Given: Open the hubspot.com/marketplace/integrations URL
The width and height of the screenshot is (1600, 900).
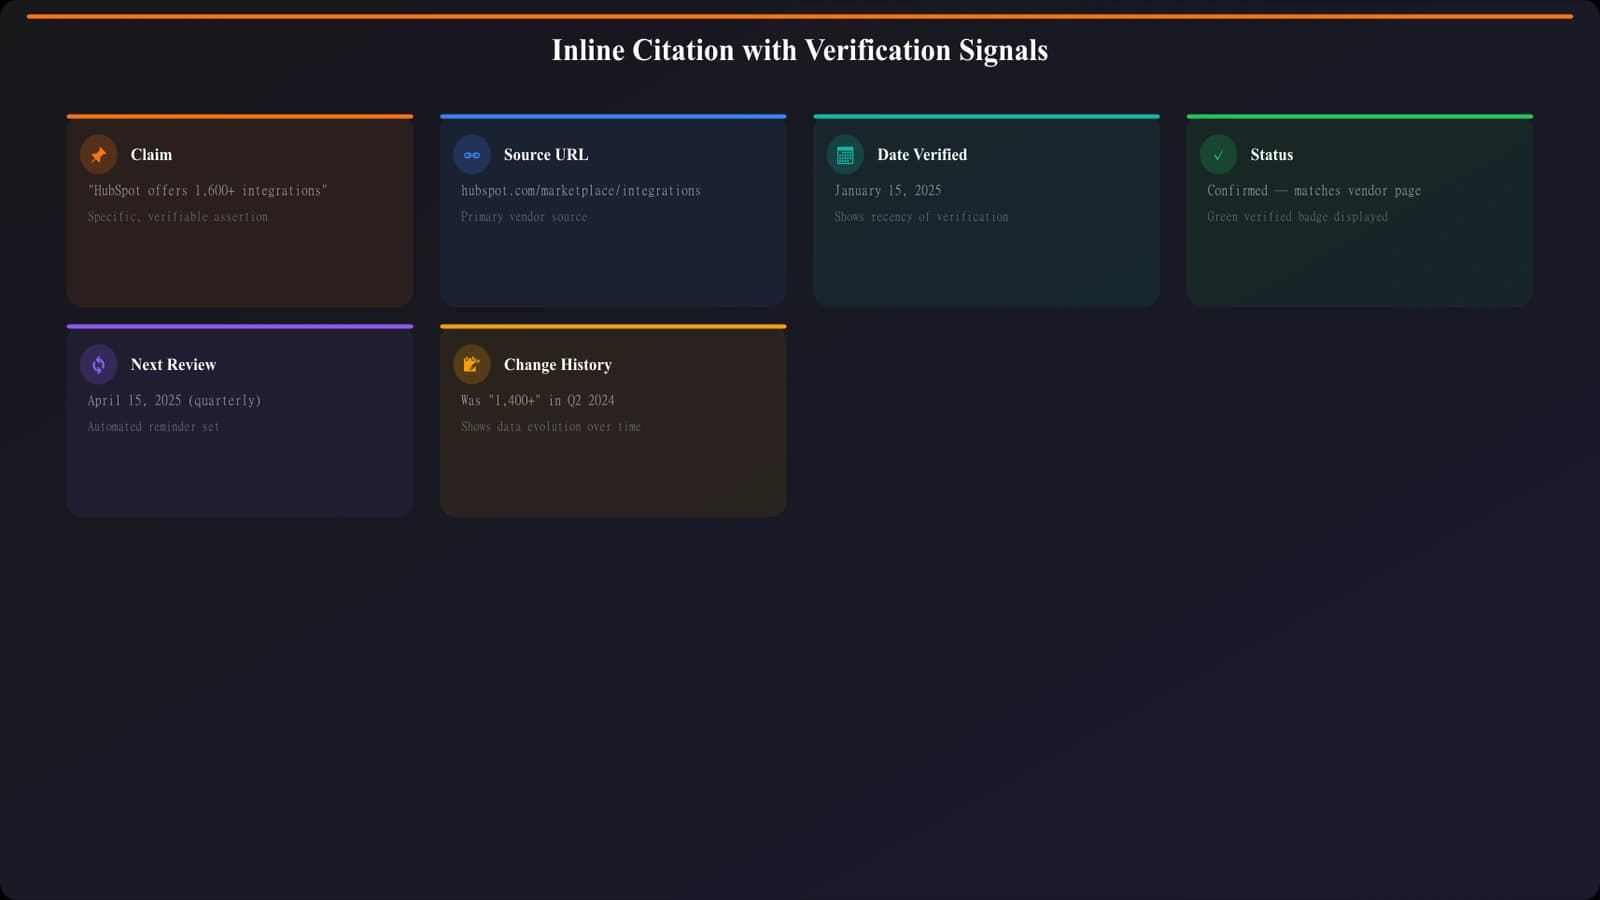Looking at the screenshot, I should 580,190.
